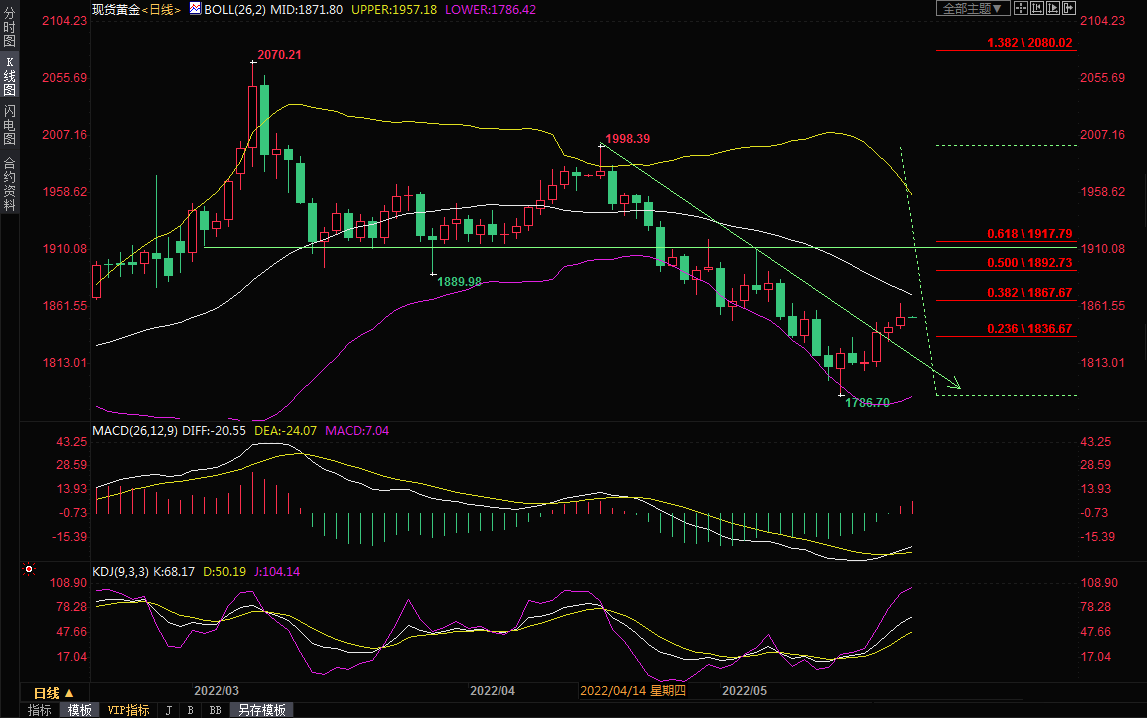Select the 模板 bottom tab
Viewport: 1147px width, 718px height.
click(79, 710)
